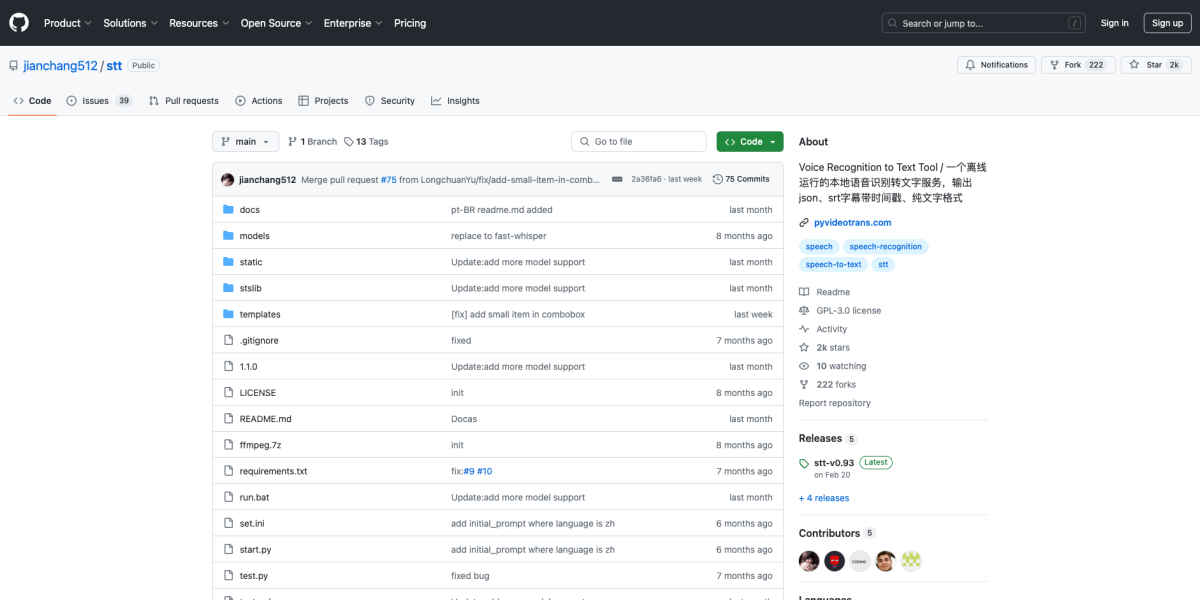This screenshot has width=1200, height=600.
Task: Open the main branch dropdown
Action: (x=245, y=142)
